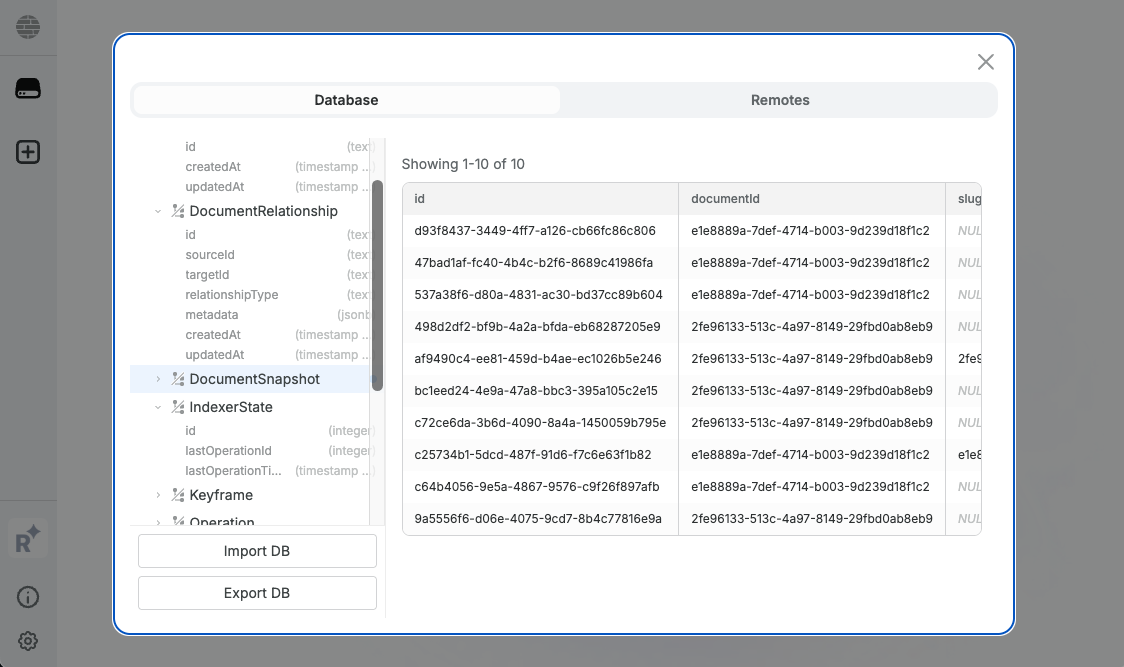Click the Import DB button
The height and width of the screenshot is (667, 1124).
257,551
